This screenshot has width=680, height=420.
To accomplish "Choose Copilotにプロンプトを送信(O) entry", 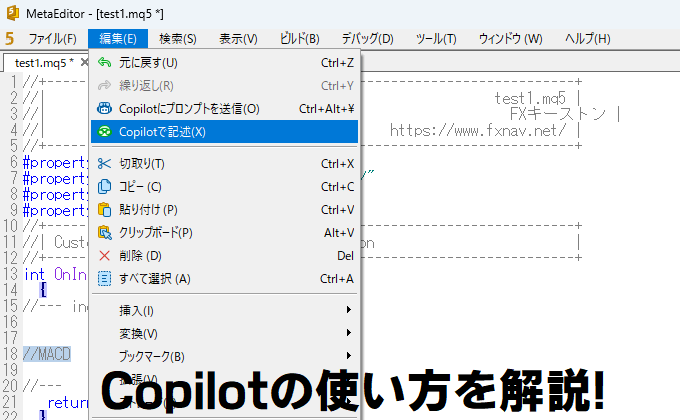I will tap(225, 108).
